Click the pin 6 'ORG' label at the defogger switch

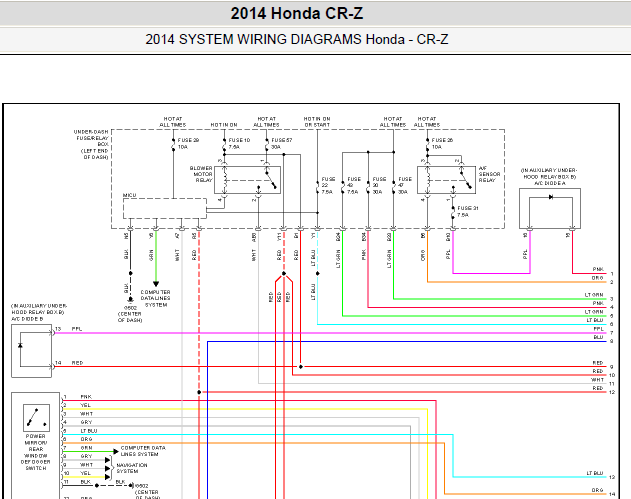pos(86,439)
